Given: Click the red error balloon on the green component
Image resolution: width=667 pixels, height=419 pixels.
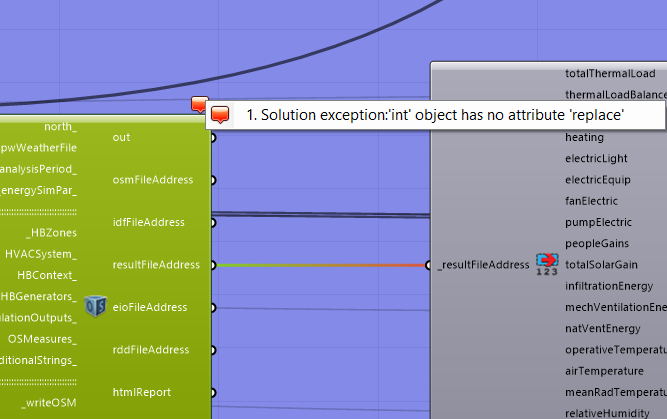Looking at the screenshot, I should [x=200, y=105].
